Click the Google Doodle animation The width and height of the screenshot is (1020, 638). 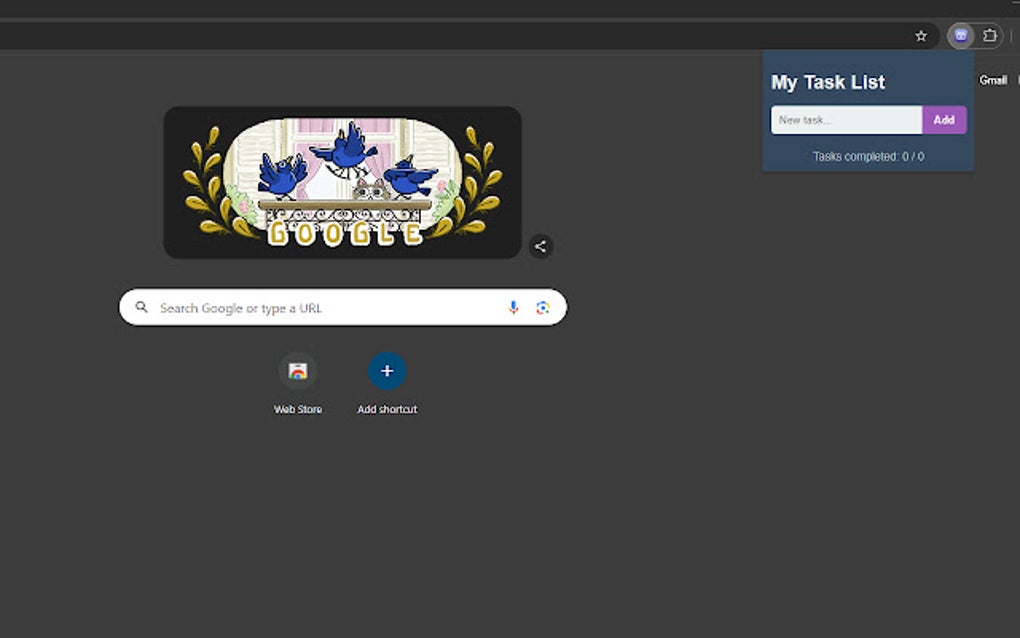[342, 182]
